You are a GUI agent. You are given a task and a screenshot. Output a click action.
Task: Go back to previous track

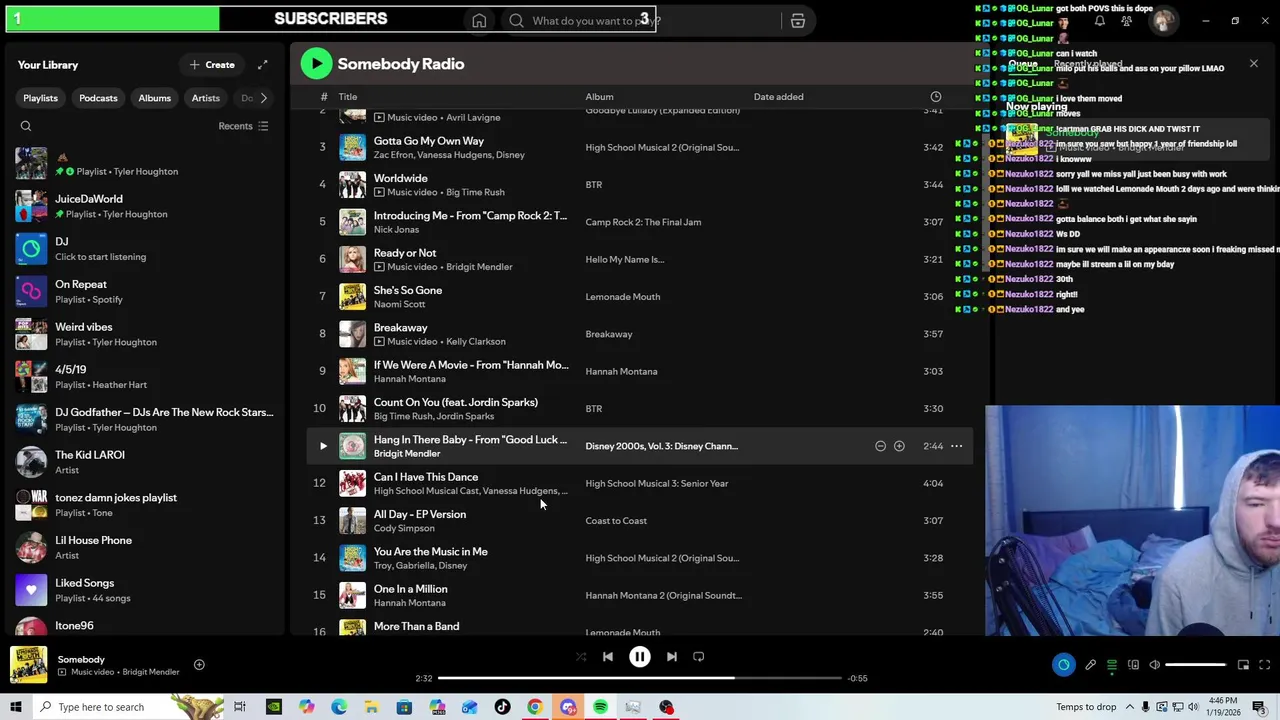tap(608, 657)
